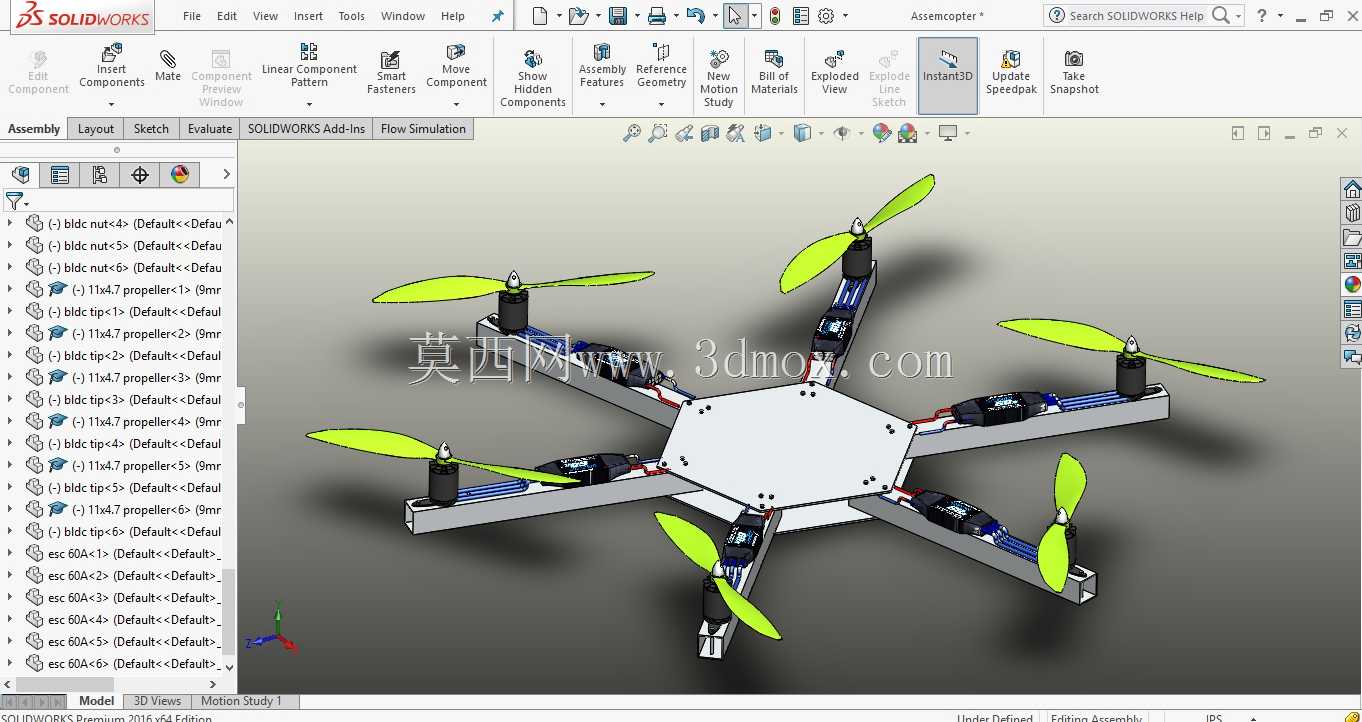Click the IPS unit system status
The width and height of the screenshot is (1362, 722).
[1214, 717]
